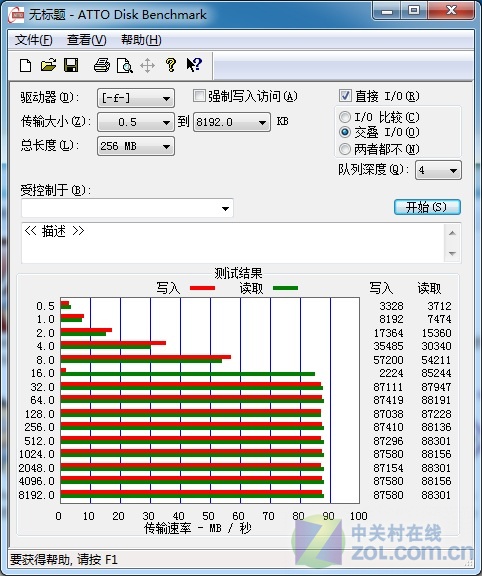Click the read value 87947
The image size is (482, 576).
436,387
